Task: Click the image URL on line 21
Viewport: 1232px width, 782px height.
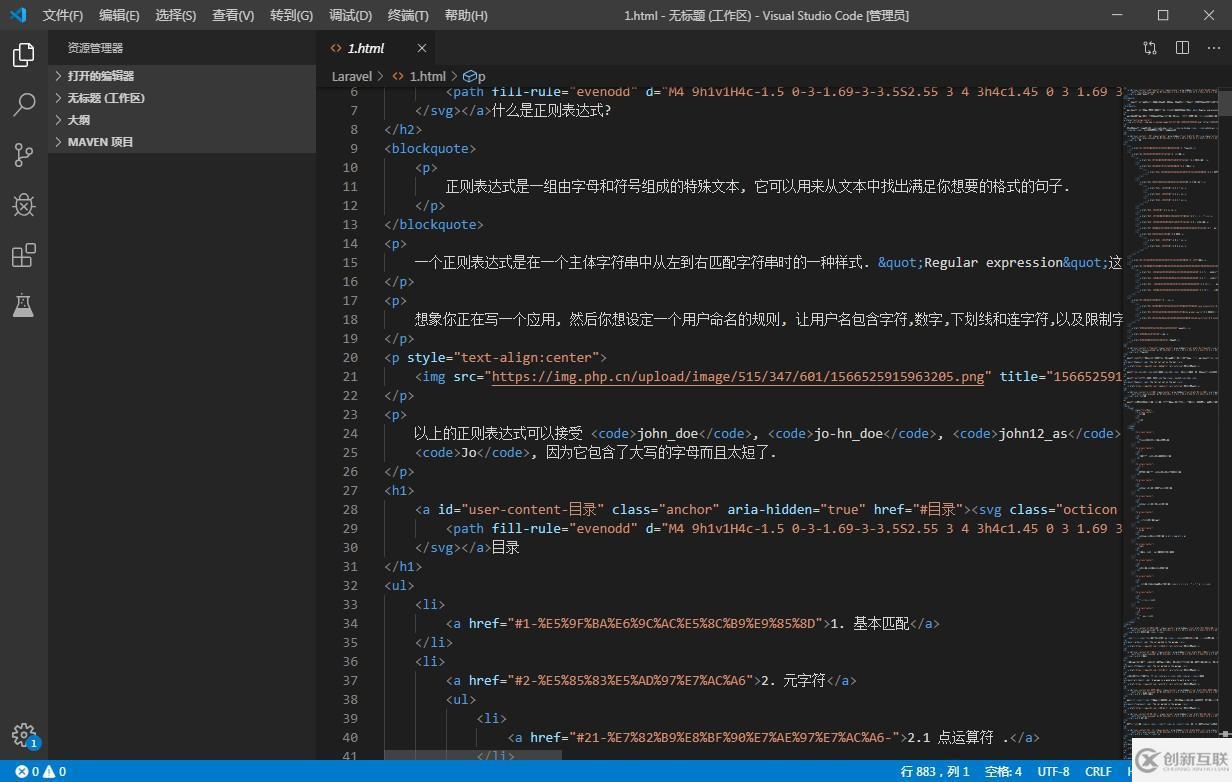Action: click(735, 376)
